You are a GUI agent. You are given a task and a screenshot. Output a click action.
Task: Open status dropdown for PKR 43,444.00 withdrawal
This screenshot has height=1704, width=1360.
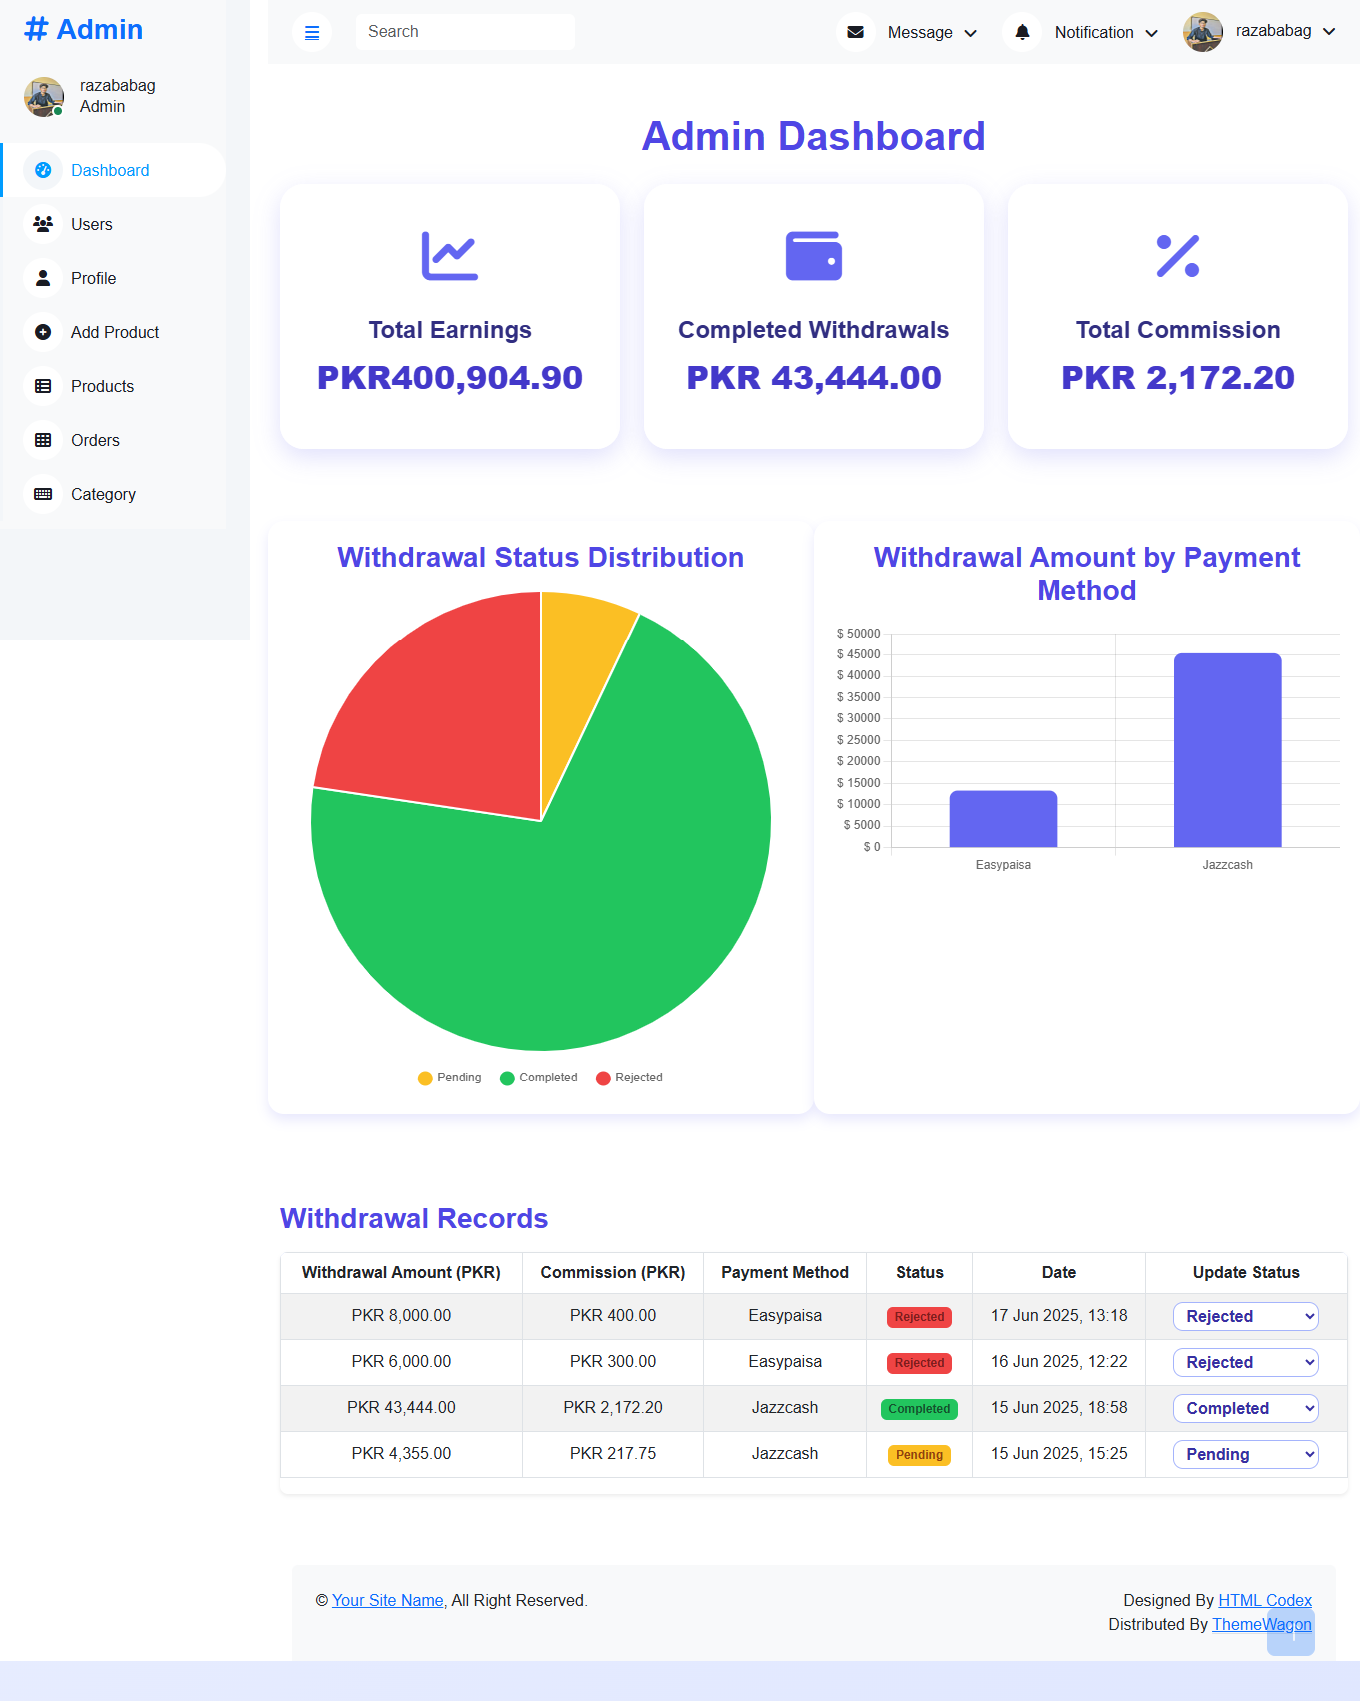[x=1245, y=1408]
